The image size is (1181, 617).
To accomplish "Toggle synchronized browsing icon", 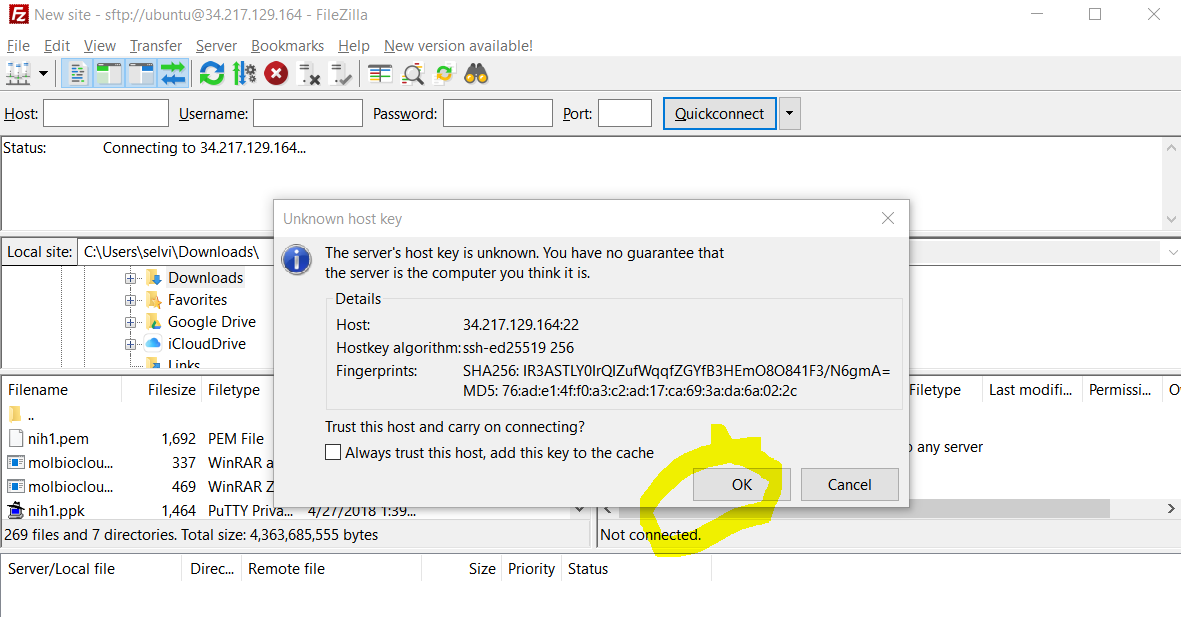I will coord(444,74).
